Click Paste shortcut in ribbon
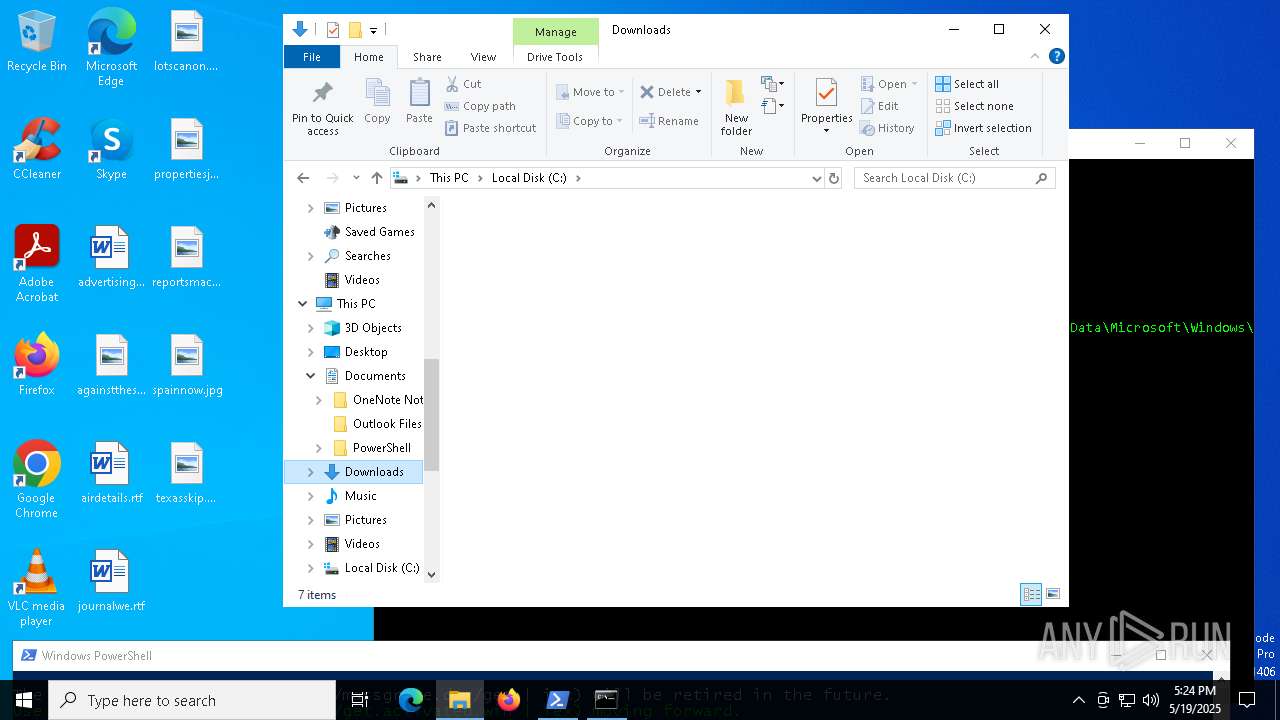Image resolution: width=1280 pixels, height=720 pixels. 490,128
